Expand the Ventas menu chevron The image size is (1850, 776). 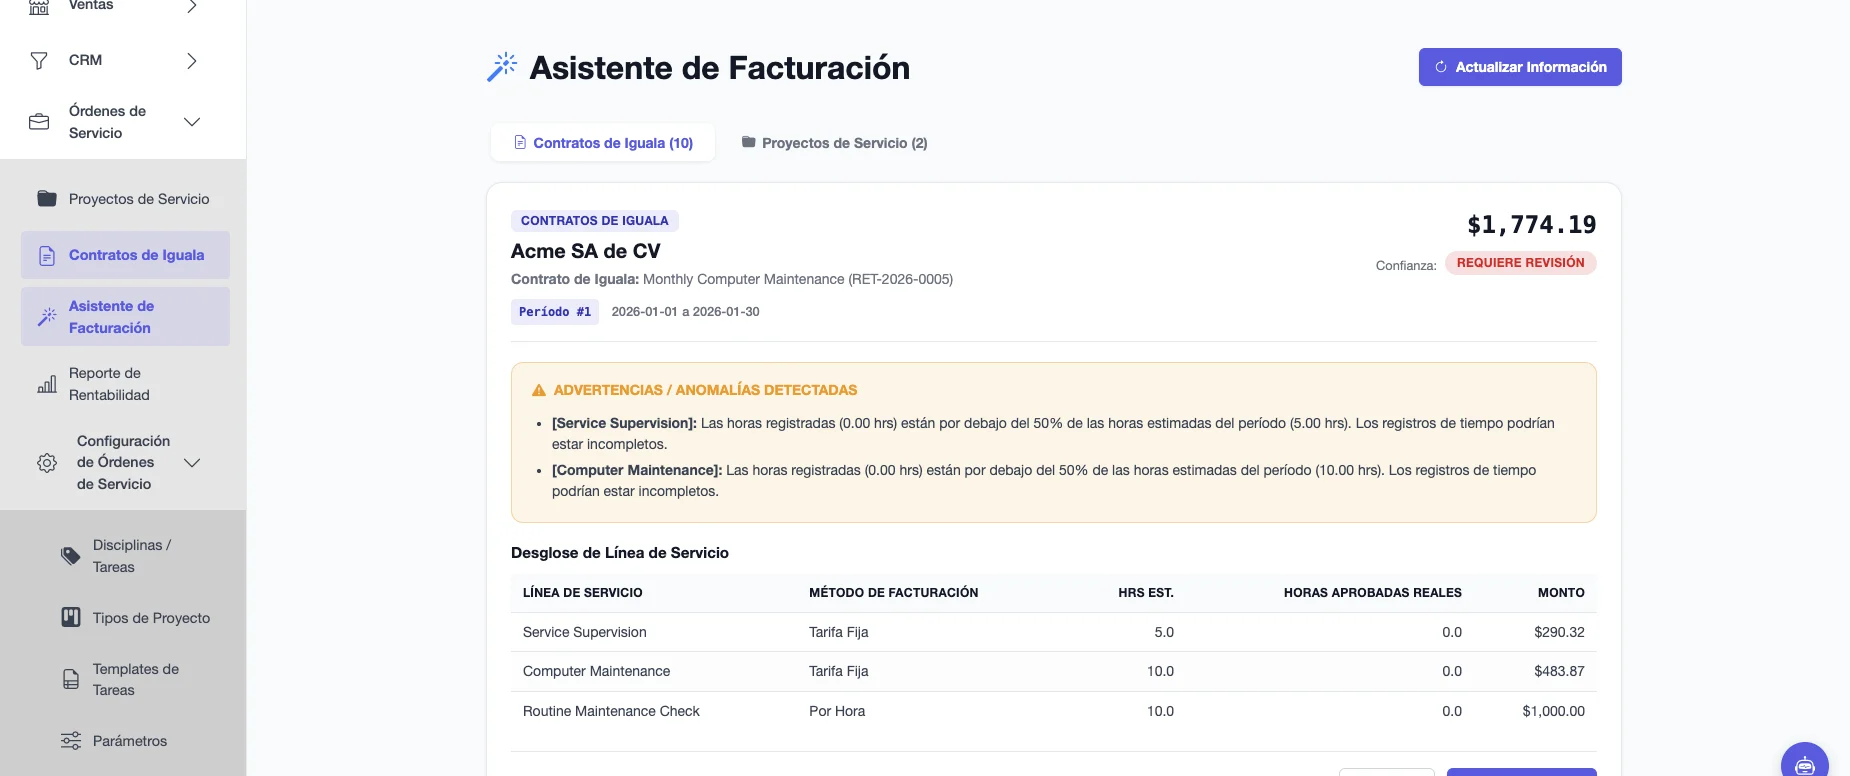tap(192, 6)
